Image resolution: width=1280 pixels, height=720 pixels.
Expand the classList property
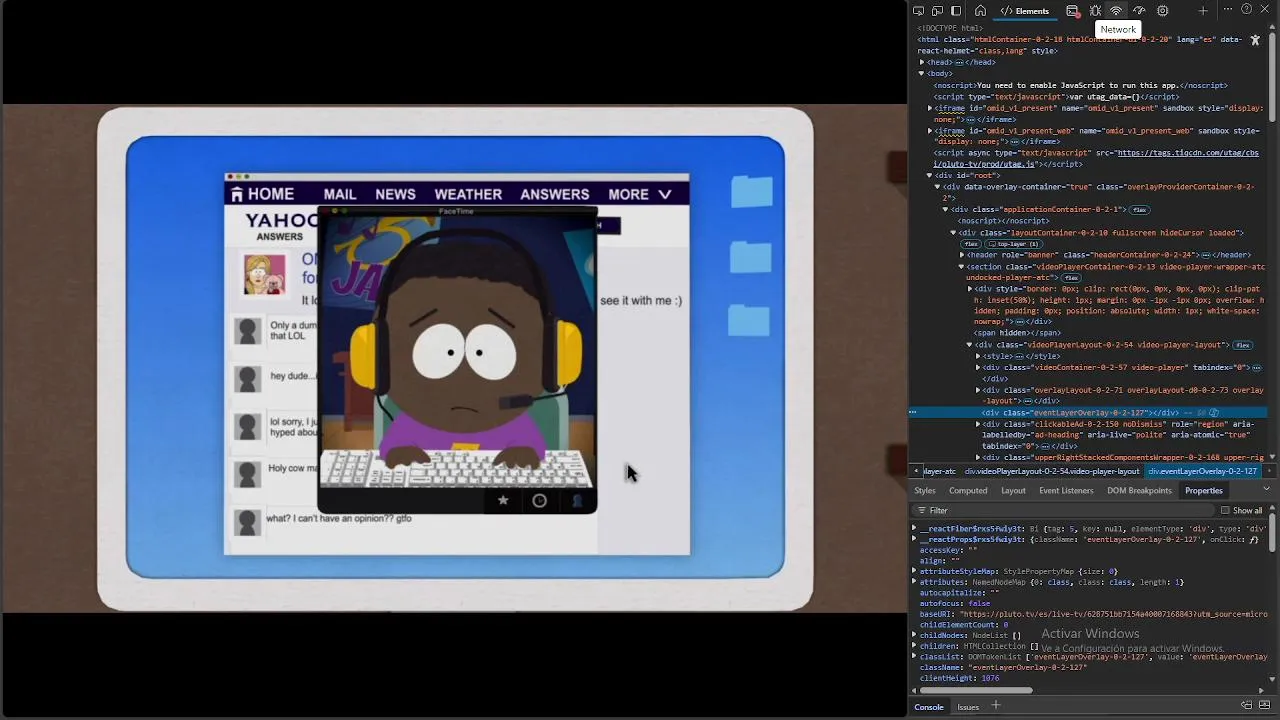click(x=914, y=657)
